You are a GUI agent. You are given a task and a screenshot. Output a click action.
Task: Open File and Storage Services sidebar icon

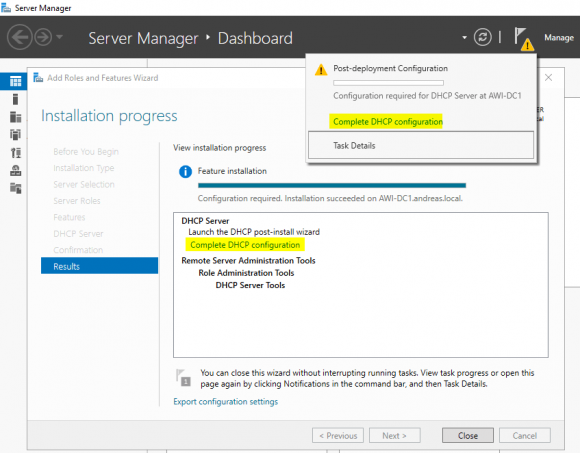click(x=15, y=188)
